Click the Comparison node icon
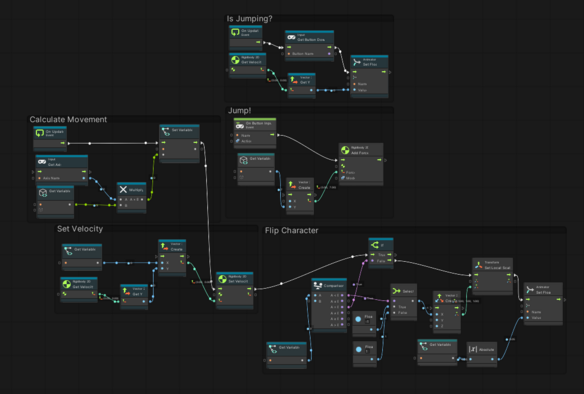 318,286
